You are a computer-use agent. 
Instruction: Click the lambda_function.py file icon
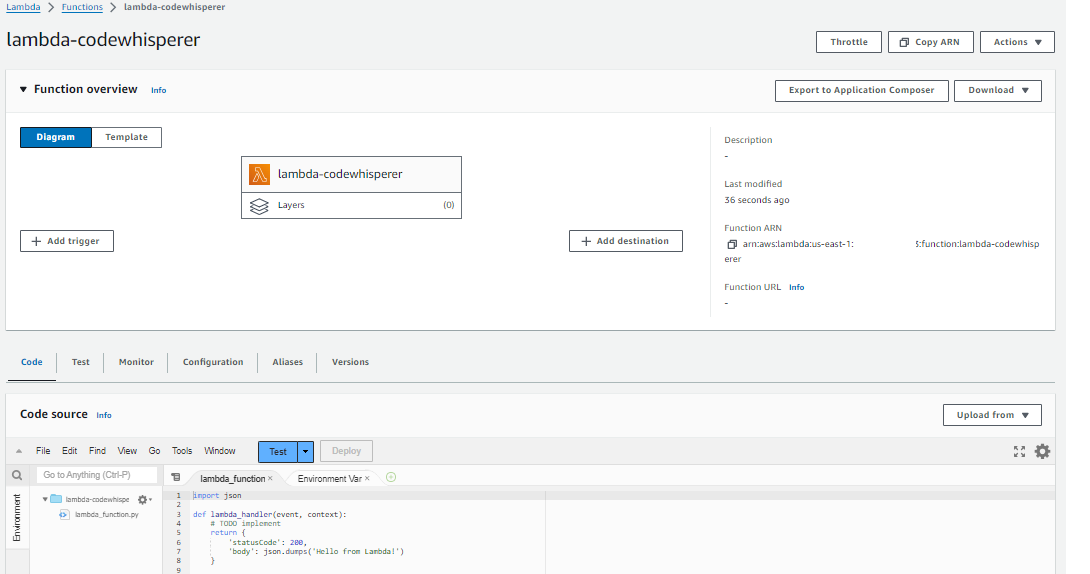click(x=64, y=515)
